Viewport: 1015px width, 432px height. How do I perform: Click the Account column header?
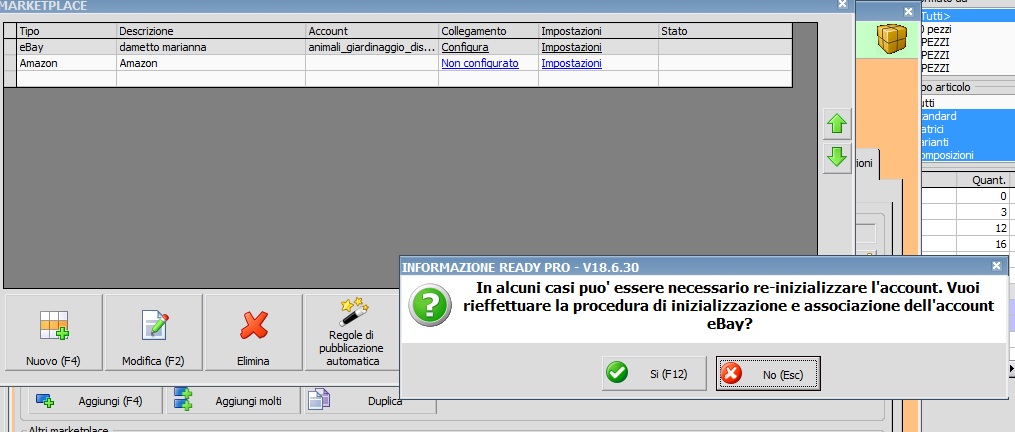372,31
